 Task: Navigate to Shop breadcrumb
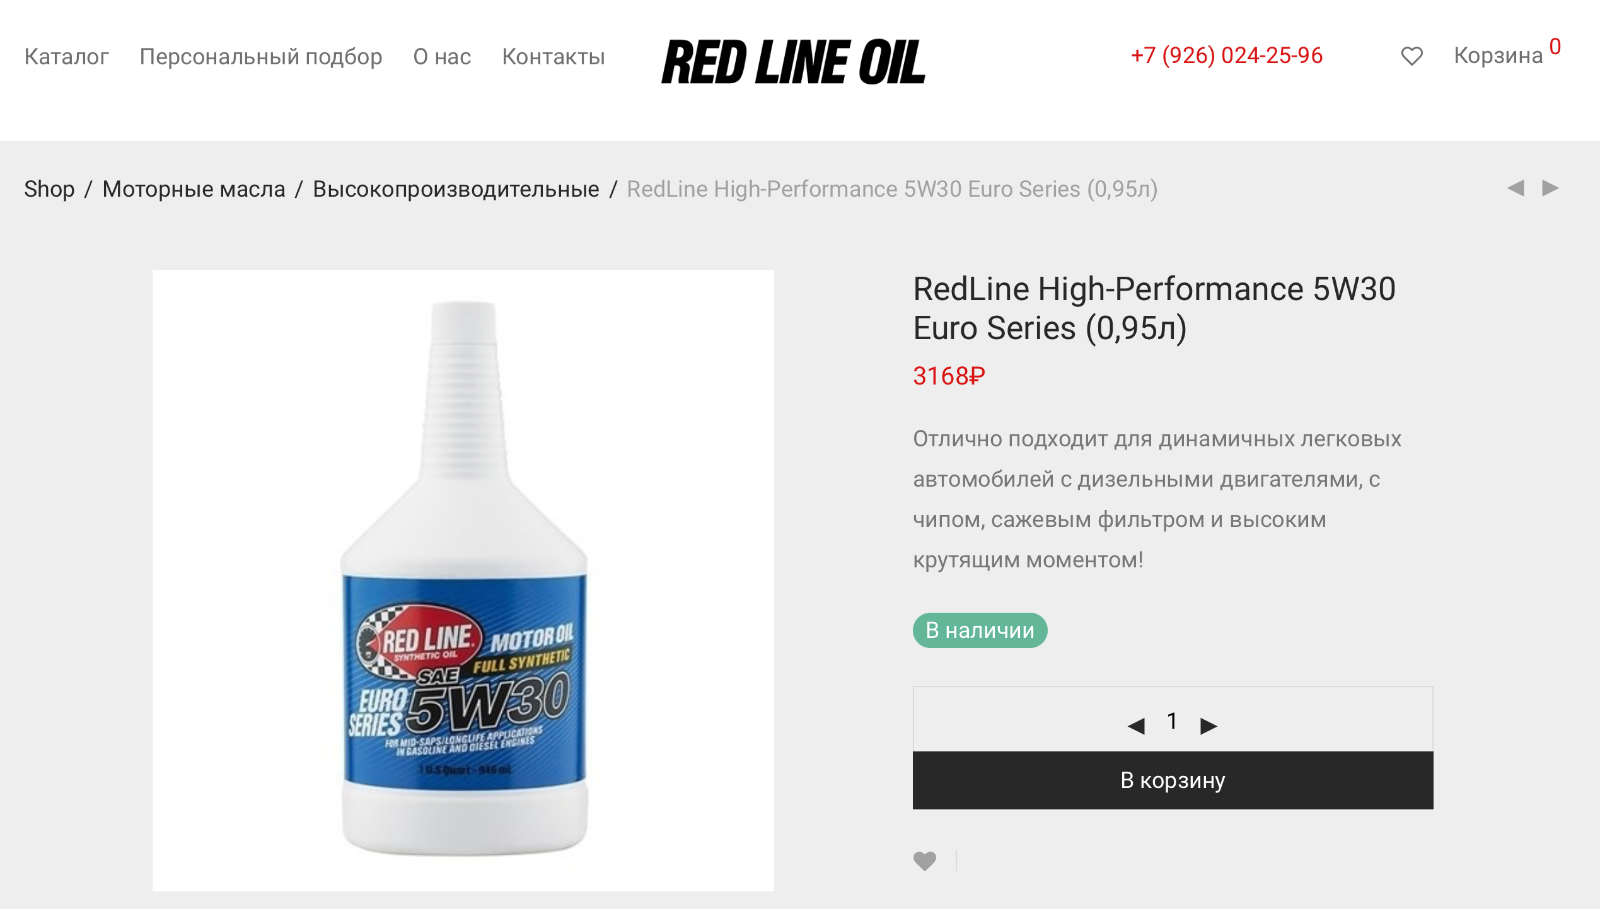coord(49,189)
